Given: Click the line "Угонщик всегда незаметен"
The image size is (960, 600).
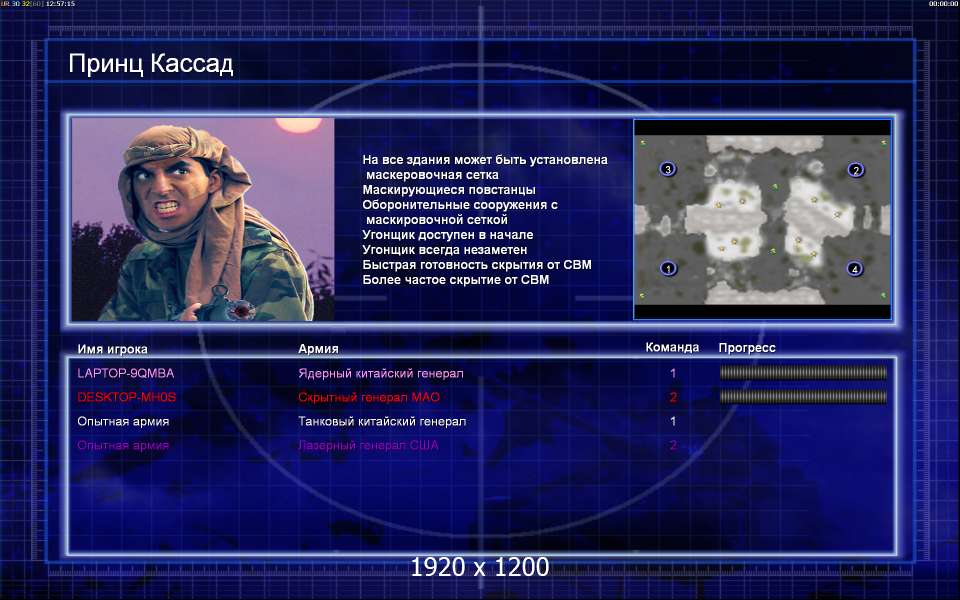Looking at the screenshot, I should [x=444, y=250].
